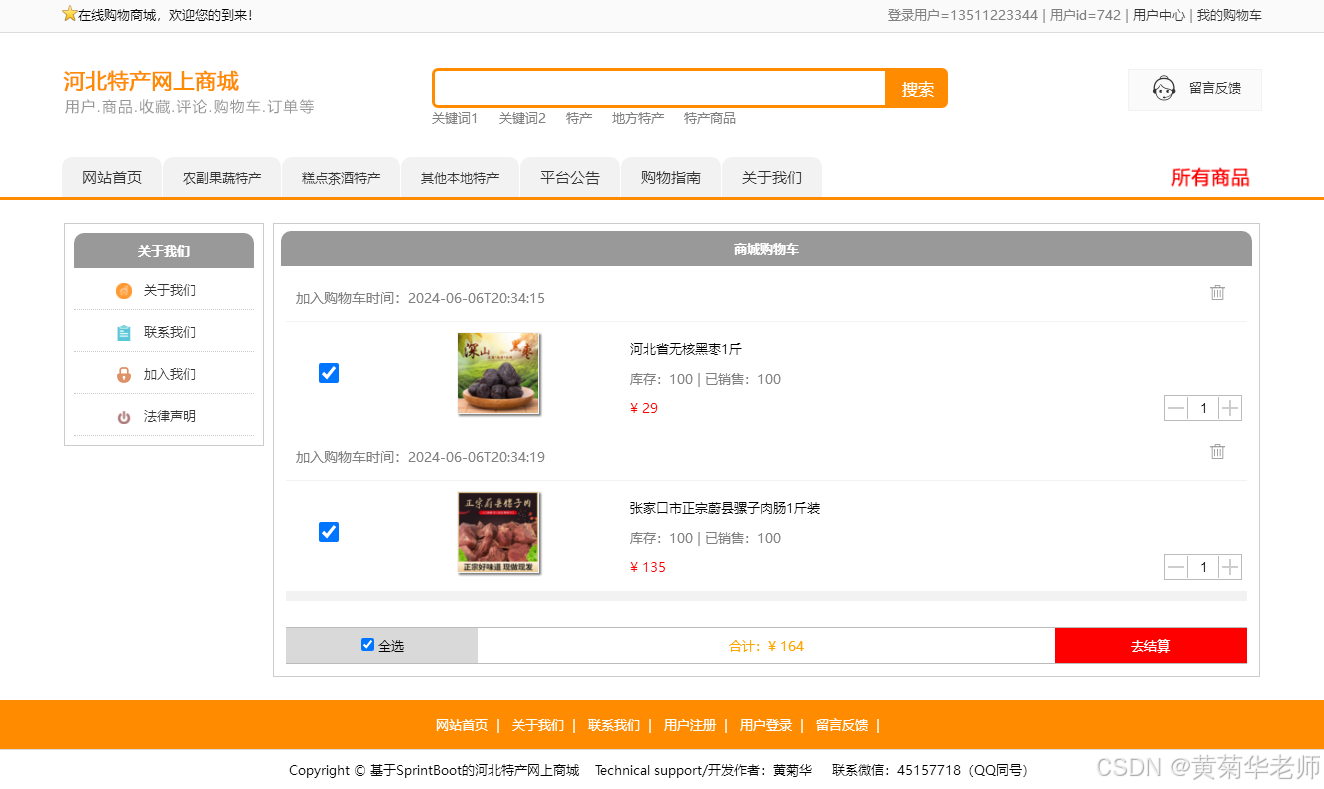Delete the 张家口市正宗蔚县骡子肉肠 cart item via trash icon
The image size is (1324, 789).
click(x=1217, y=451)
